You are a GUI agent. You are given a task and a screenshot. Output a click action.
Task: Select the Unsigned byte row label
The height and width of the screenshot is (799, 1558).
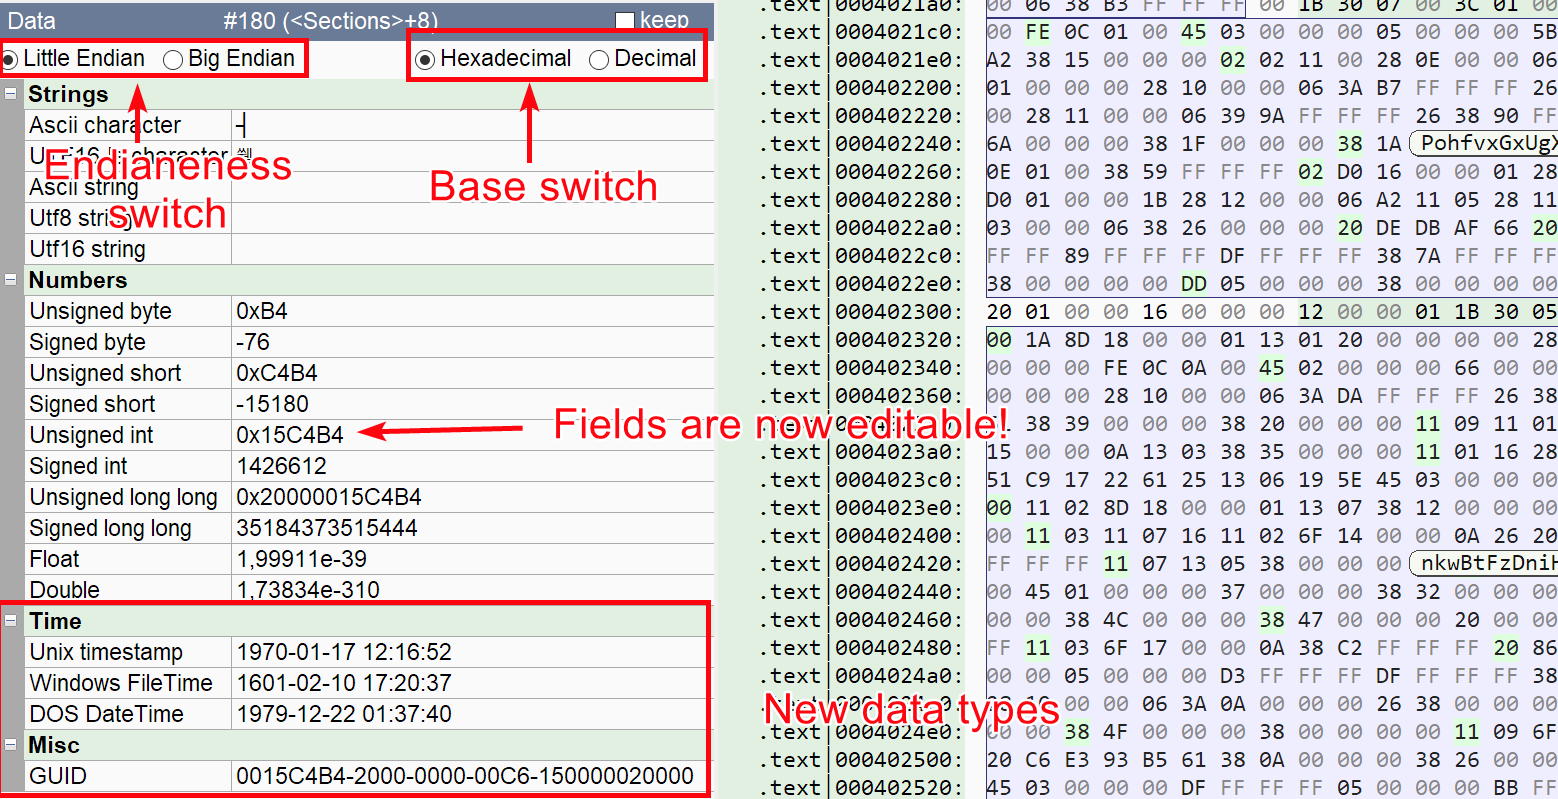click(x=101, y=311)
